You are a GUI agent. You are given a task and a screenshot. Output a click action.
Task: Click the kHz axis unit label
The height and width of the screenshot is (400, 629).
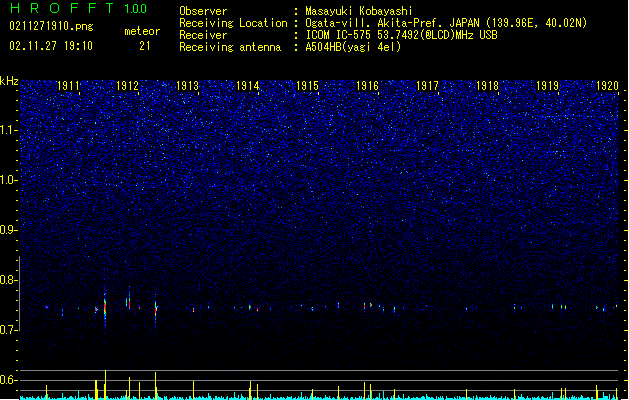9,81
